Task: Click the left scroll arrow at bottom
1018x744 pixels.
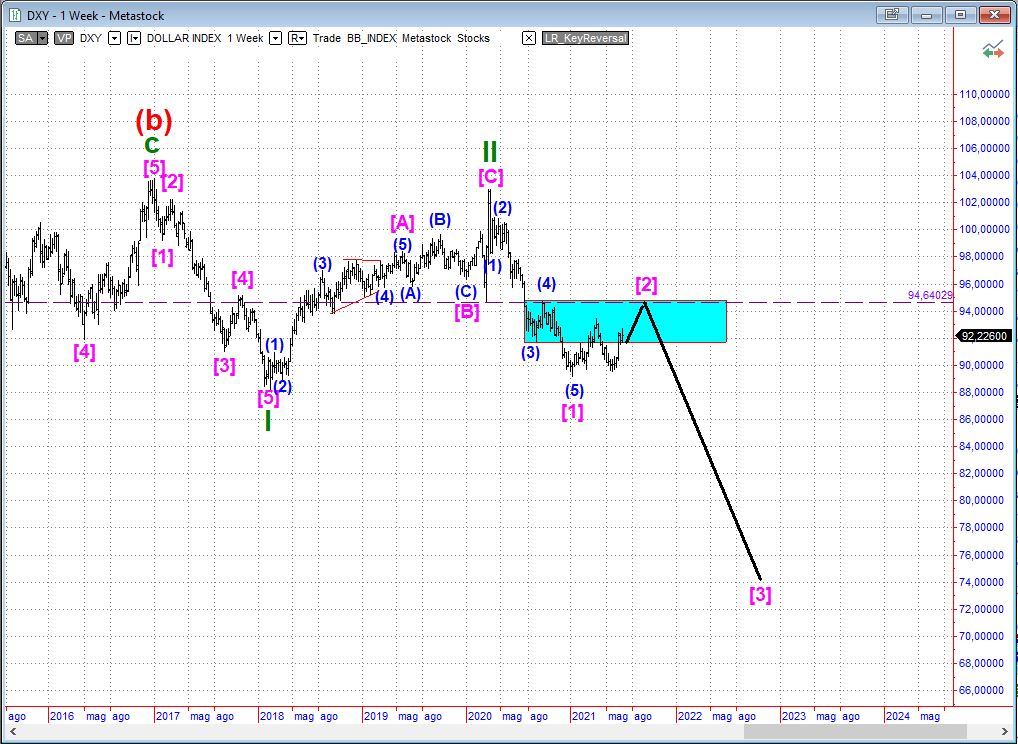Action: pyautogui.click(x=9, y=732)
